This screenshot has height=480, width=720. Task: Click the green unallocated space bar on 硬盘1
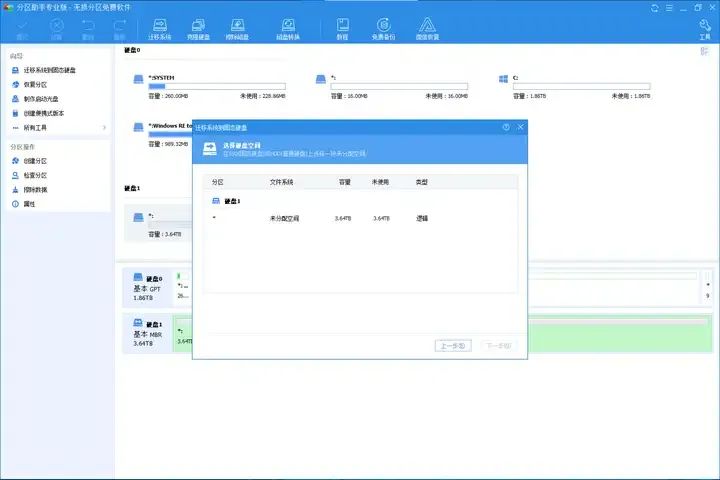(620, 334)
